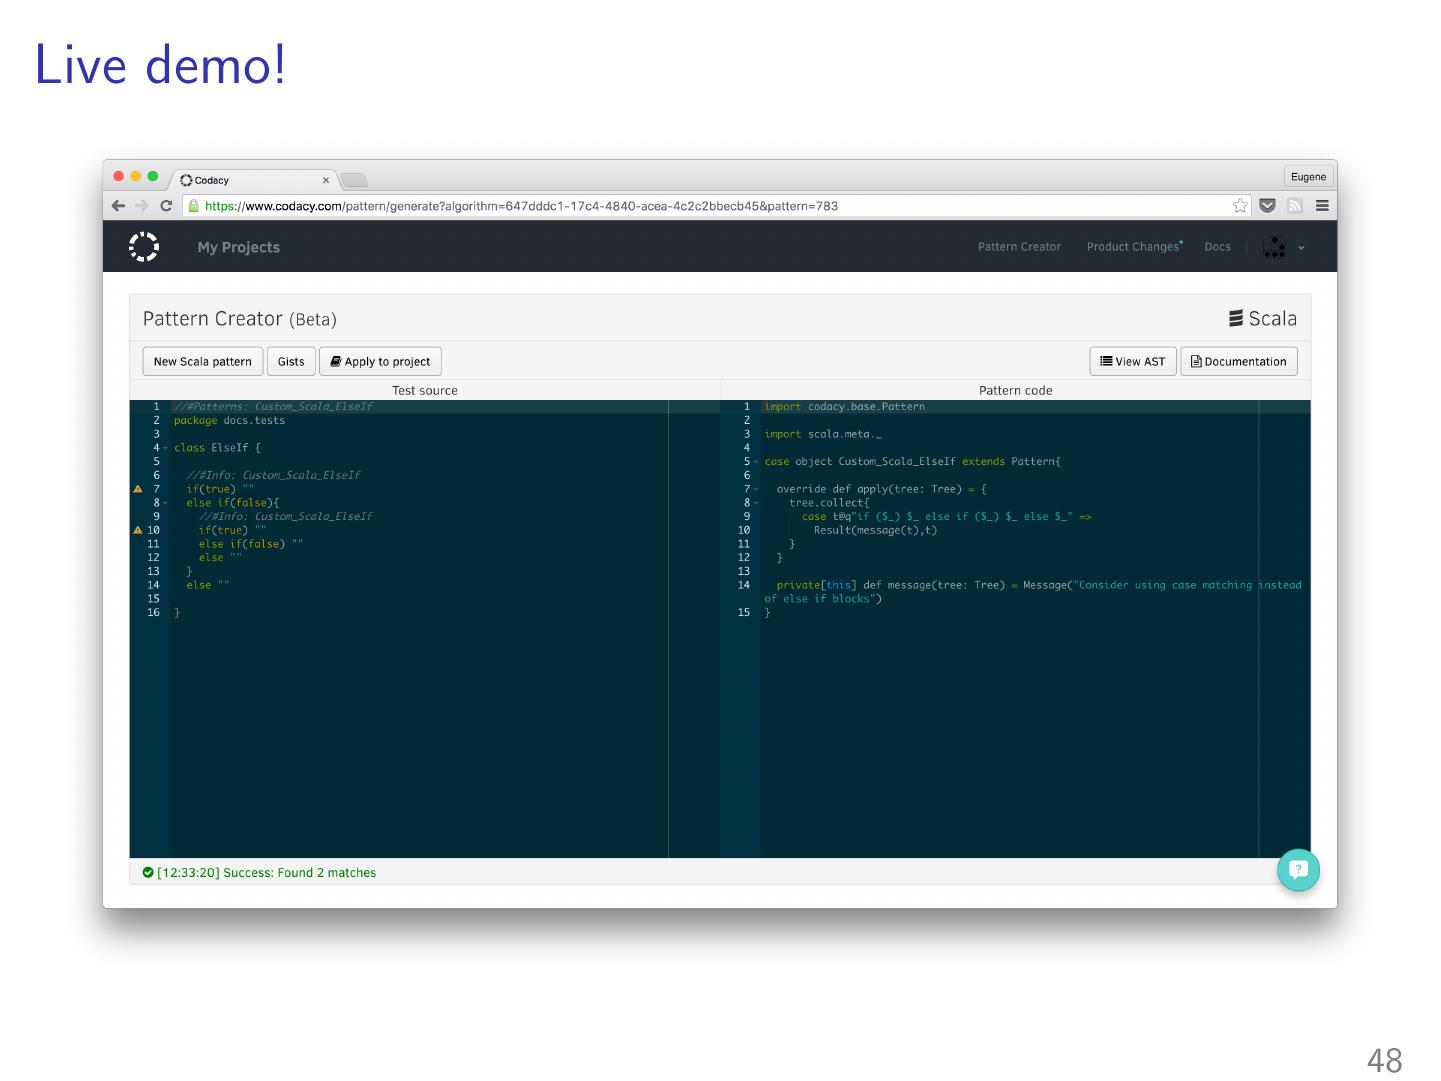Click the URL address bar
This screenshot has height=1081, width=1441.
tap(700, 206)
